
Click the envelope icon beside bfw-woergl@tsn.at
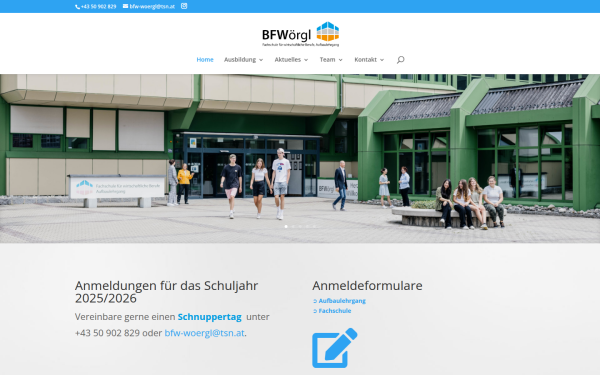tap(125, 6)
